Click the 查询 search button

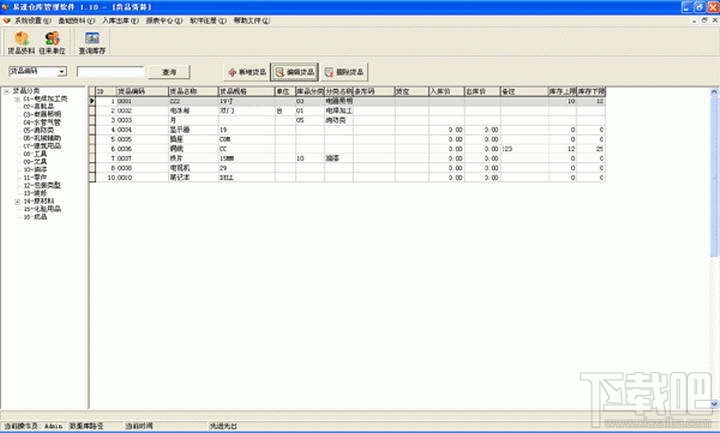(169, 72)
